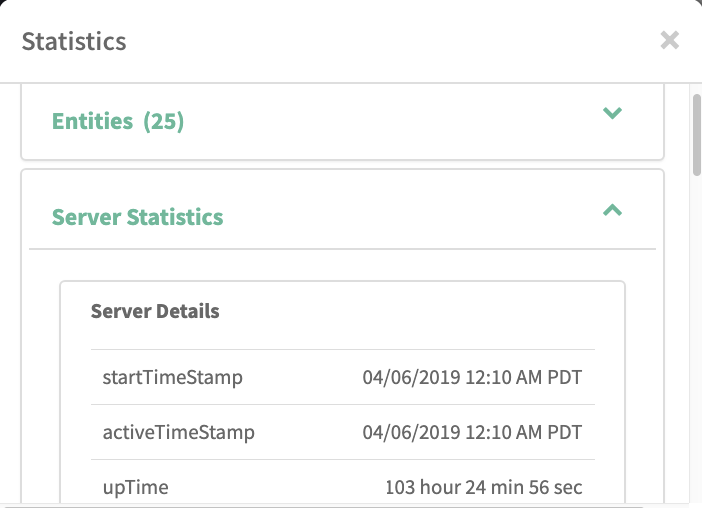Click the Statistics dialog title
Viewport: 702px width, 508px height.
(x=74, y=41)
